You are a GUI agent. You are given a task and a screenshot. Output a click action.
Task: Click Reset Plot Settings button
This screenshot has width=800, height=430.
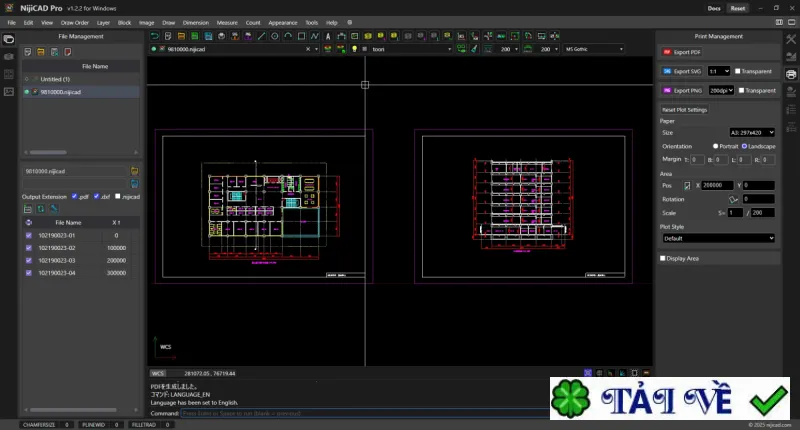click(684, 110)
